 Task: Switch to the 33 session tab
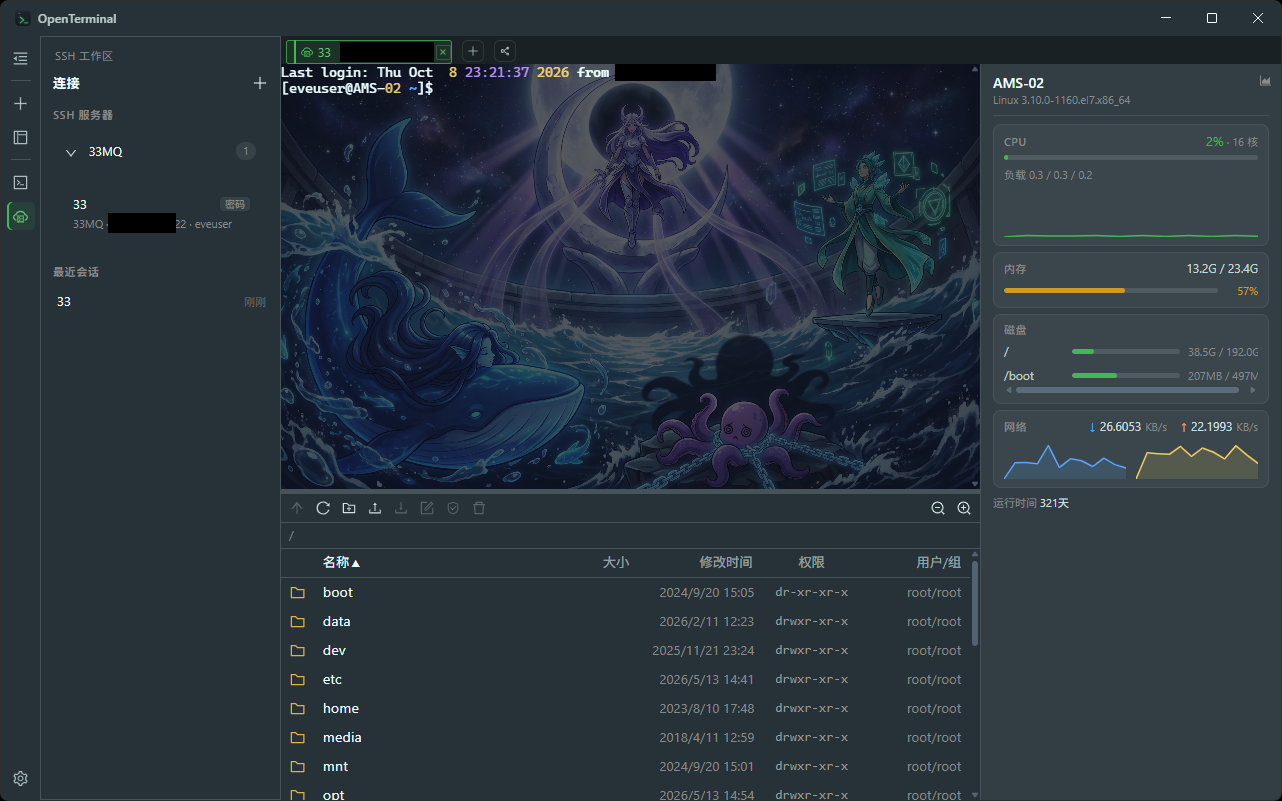pos(369,51)
